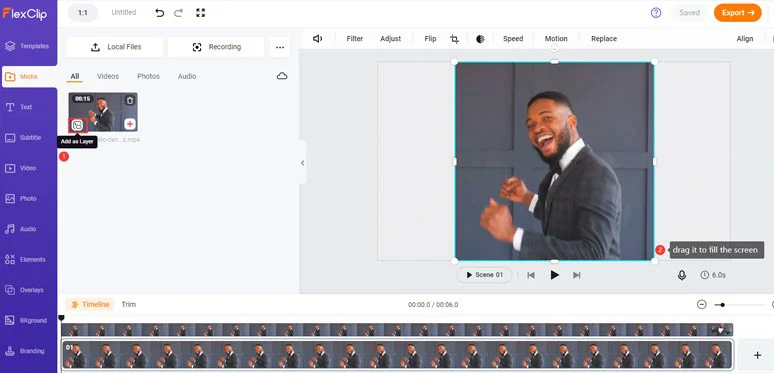The image size is (774, 373).
Task: Redo the last action
Action: pyautogui.click(x=178, y=13)
